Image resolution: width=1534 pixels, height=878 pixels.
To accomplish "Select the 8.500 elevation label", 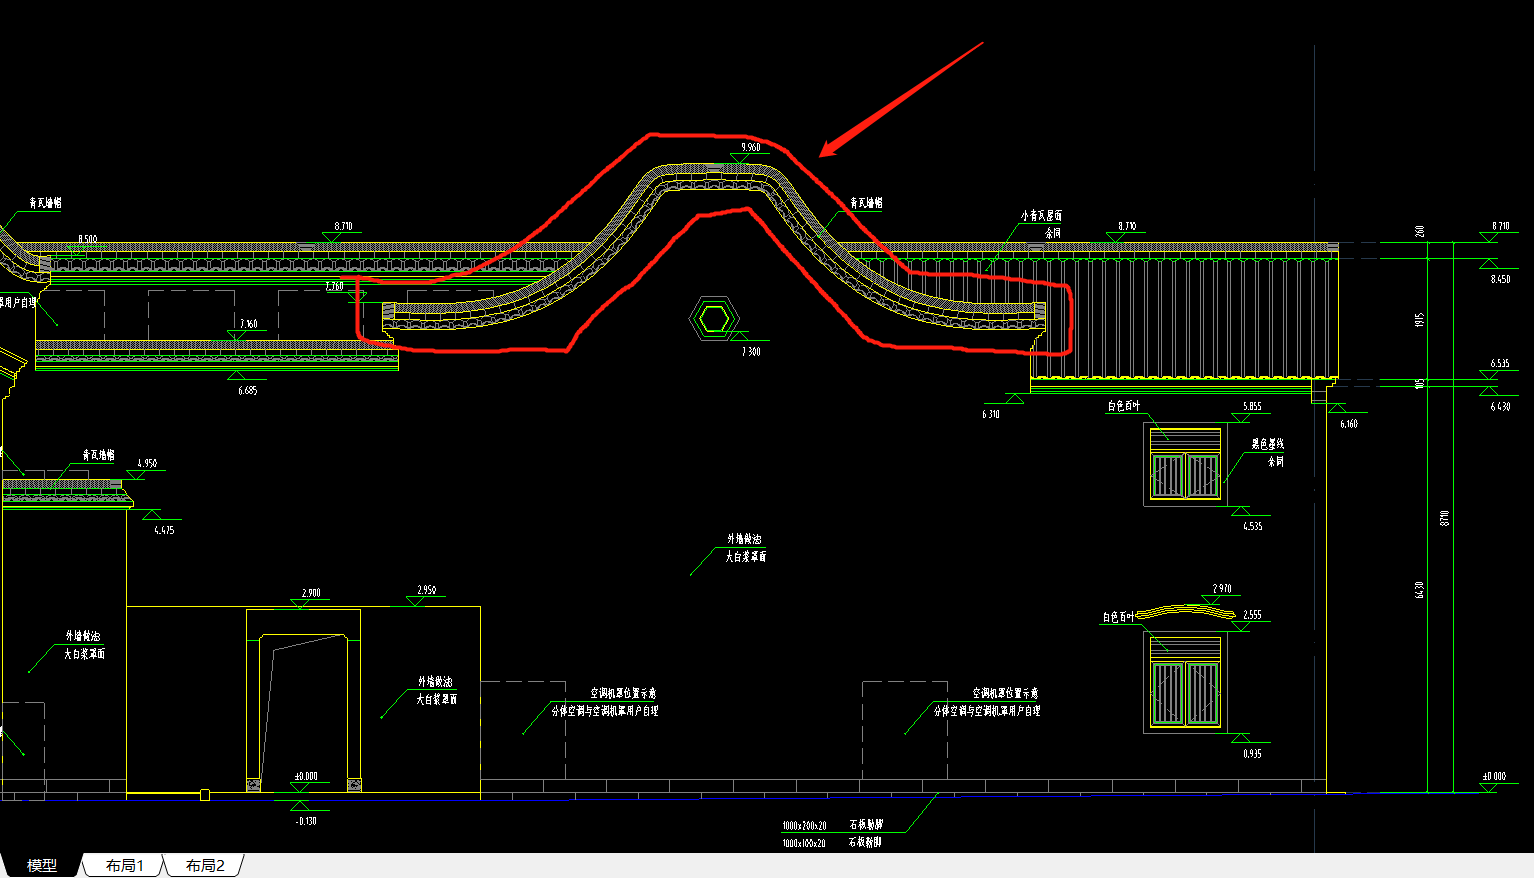I will click(x=88, y=240).
